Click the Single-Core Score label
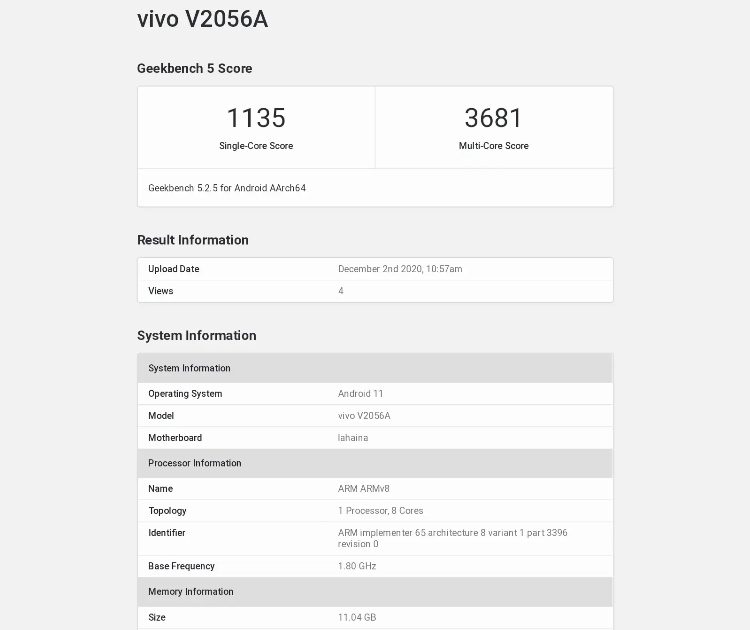The image size is (750, 630). click(x=256, y=146)
